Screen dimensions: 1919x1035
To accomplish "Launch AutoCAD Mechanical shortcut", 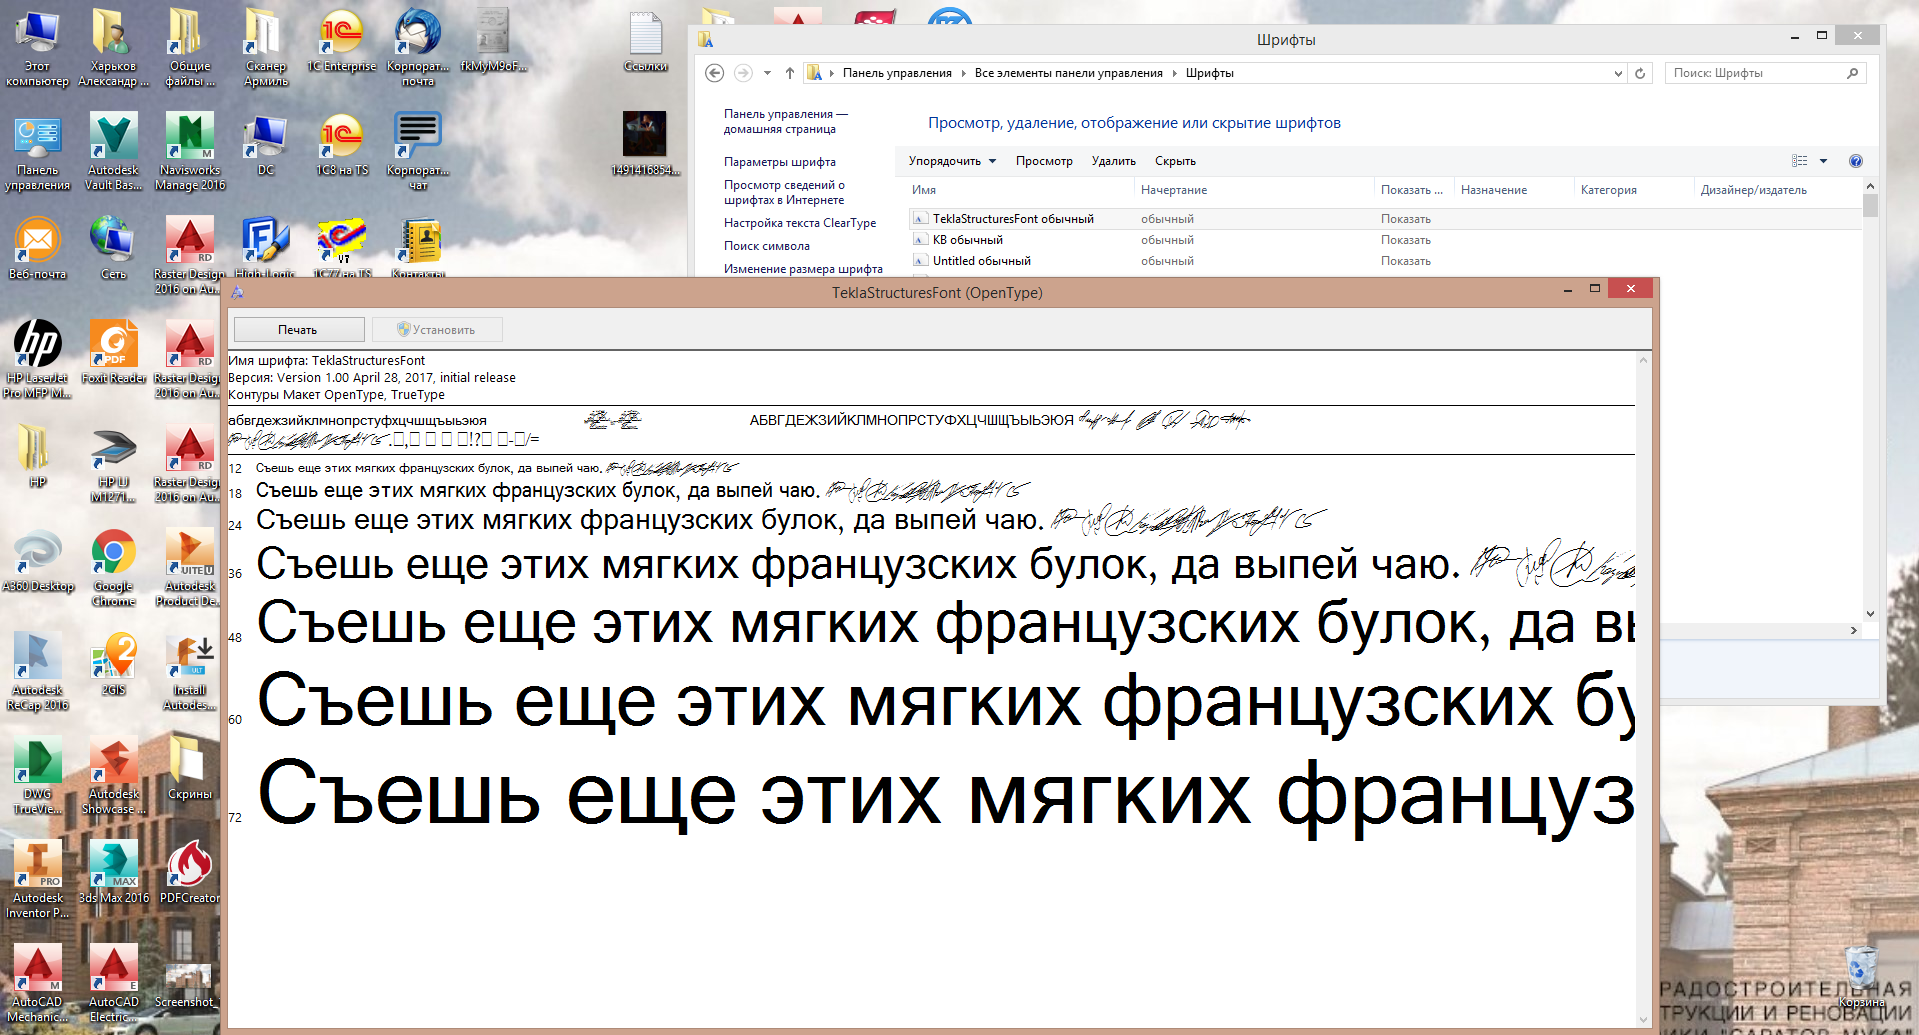I will (x=37, y=983).
